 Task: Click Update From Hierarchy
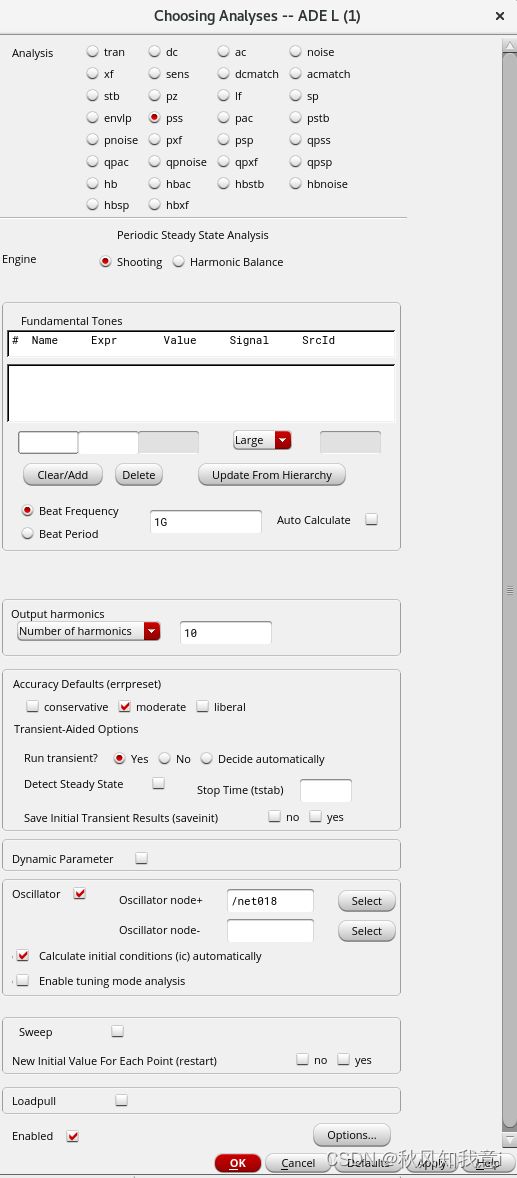tap(272, 475)
